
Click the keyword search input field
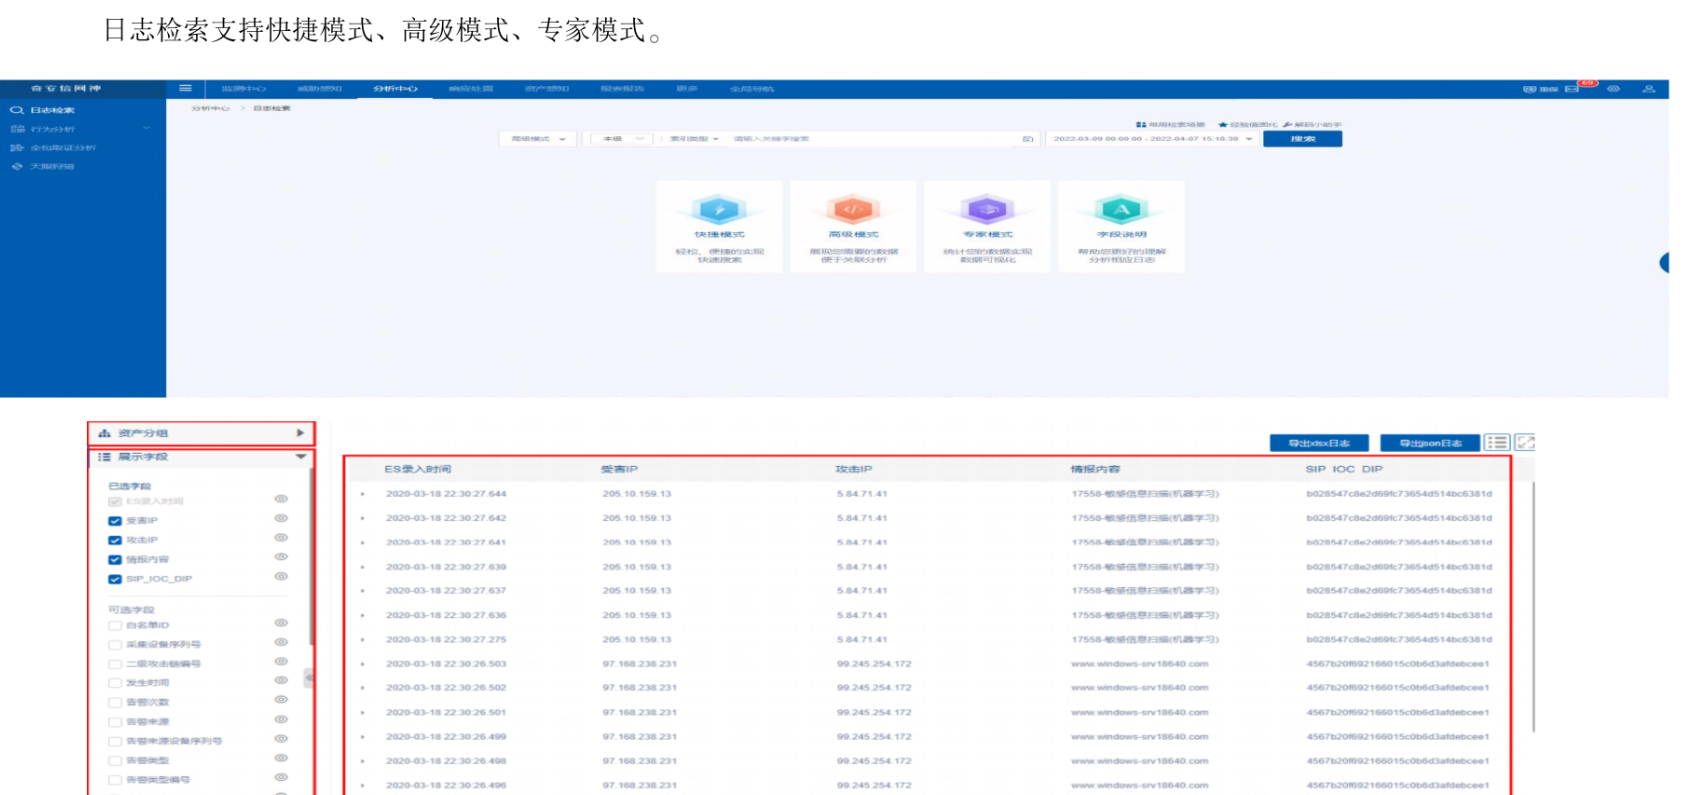tap(870, 139)
